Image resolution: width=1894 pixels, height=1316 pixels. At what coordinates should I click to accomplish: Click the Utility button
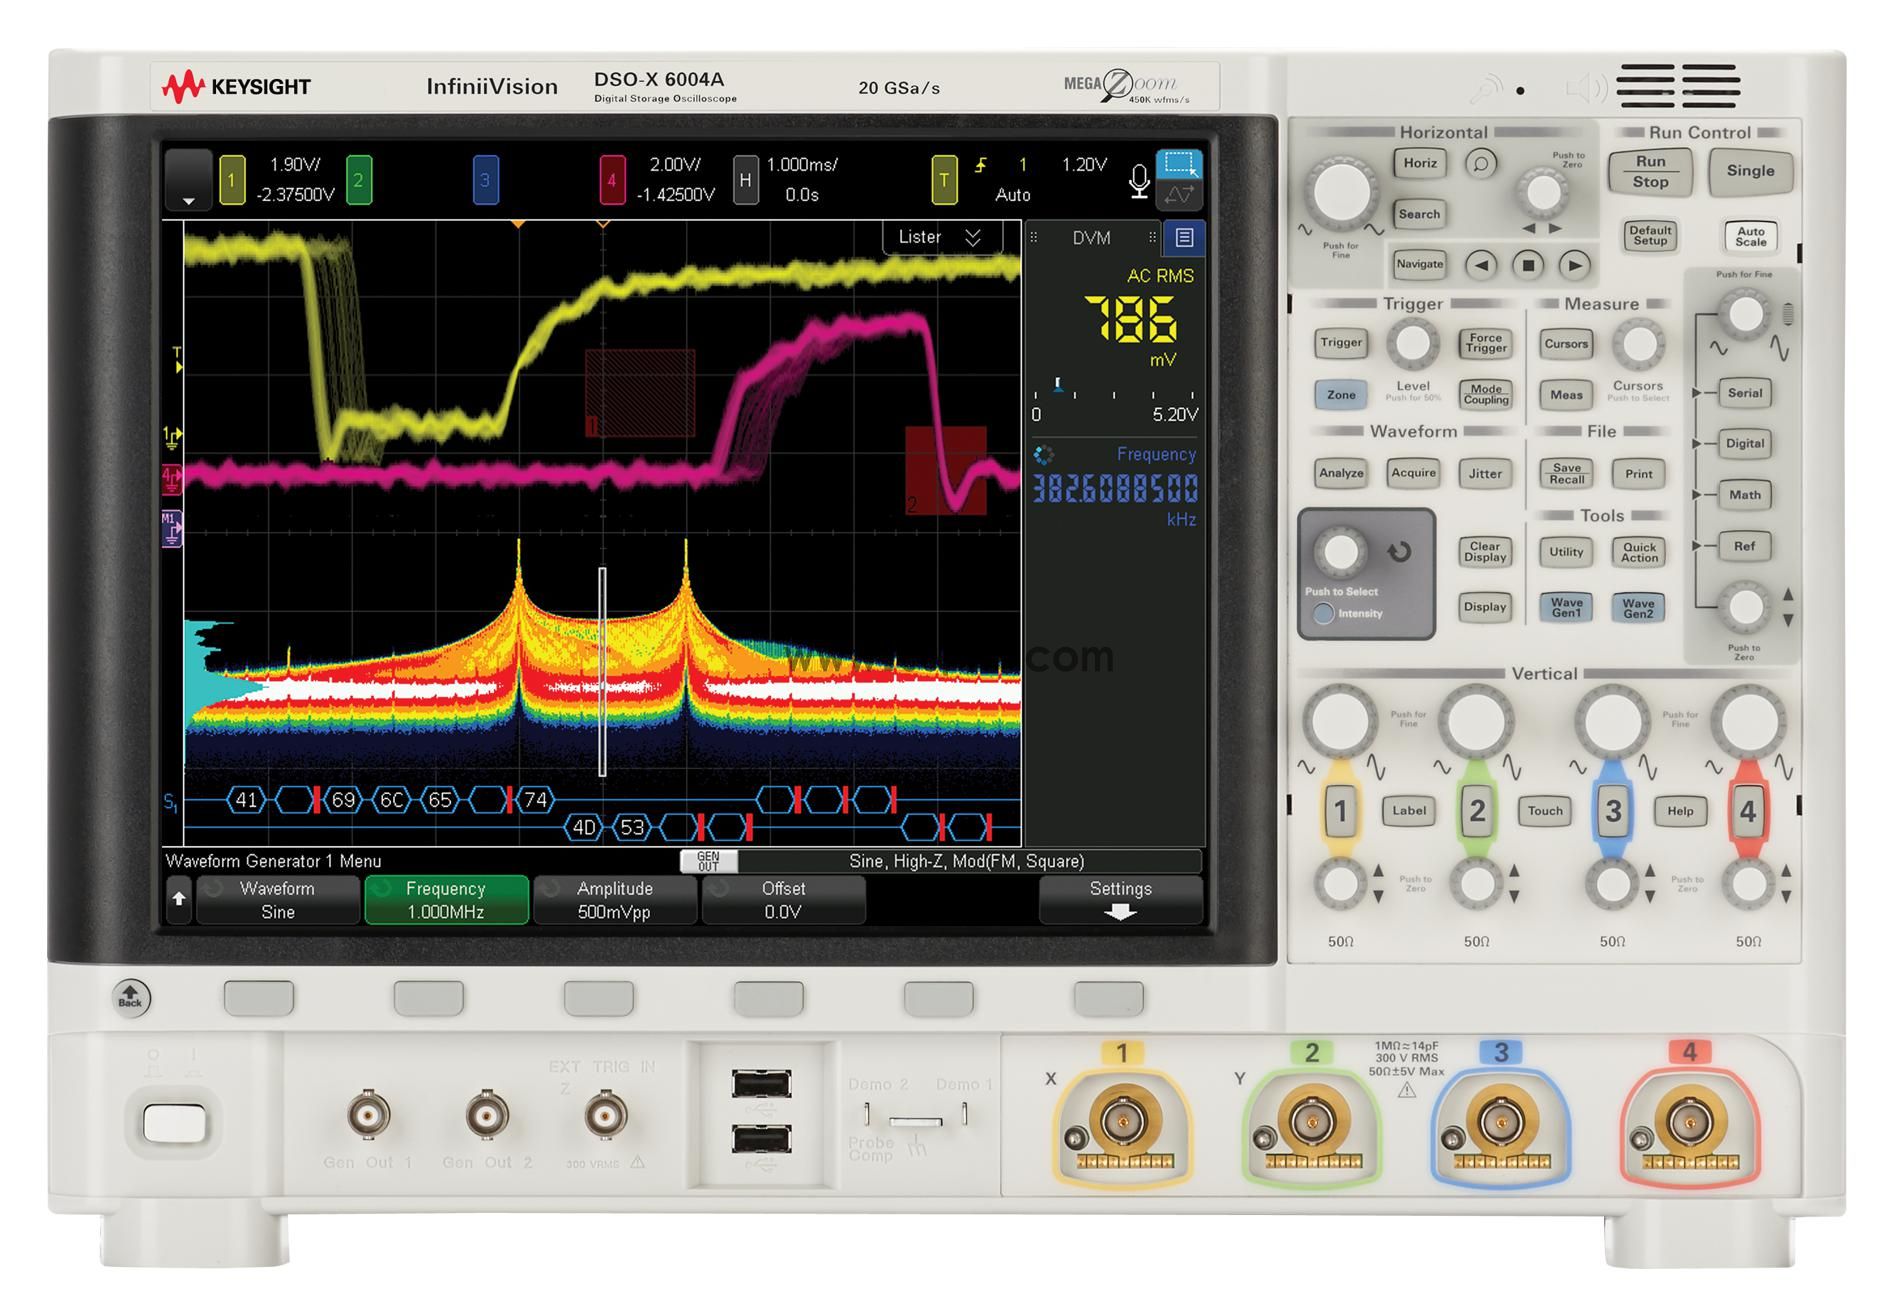(1566, 552)
